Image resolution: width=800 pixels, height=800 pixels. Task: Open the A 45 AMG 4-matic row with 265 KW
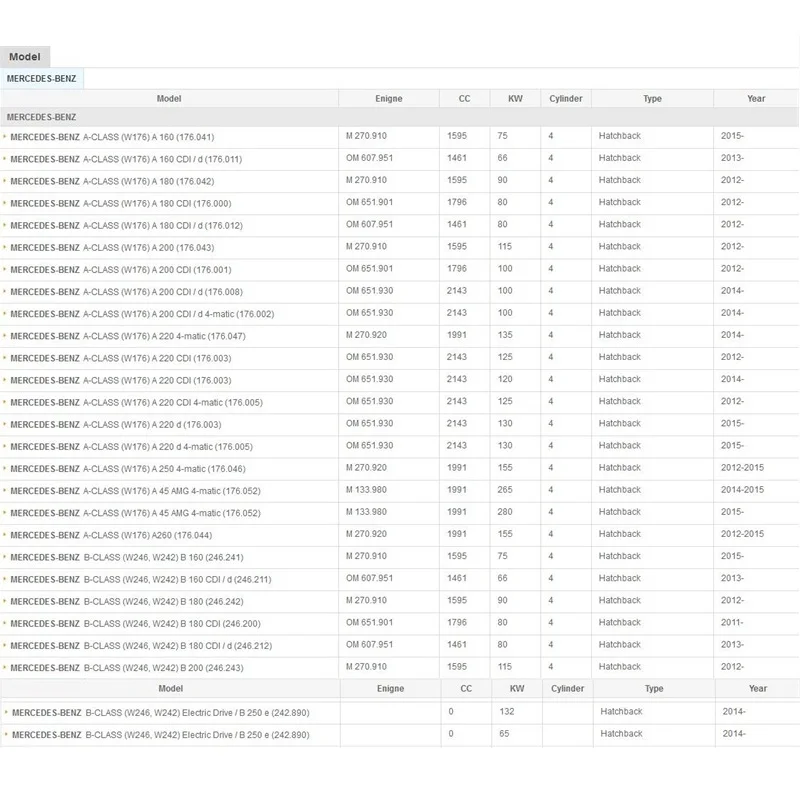pyautogui.click(x=135, y=491)
